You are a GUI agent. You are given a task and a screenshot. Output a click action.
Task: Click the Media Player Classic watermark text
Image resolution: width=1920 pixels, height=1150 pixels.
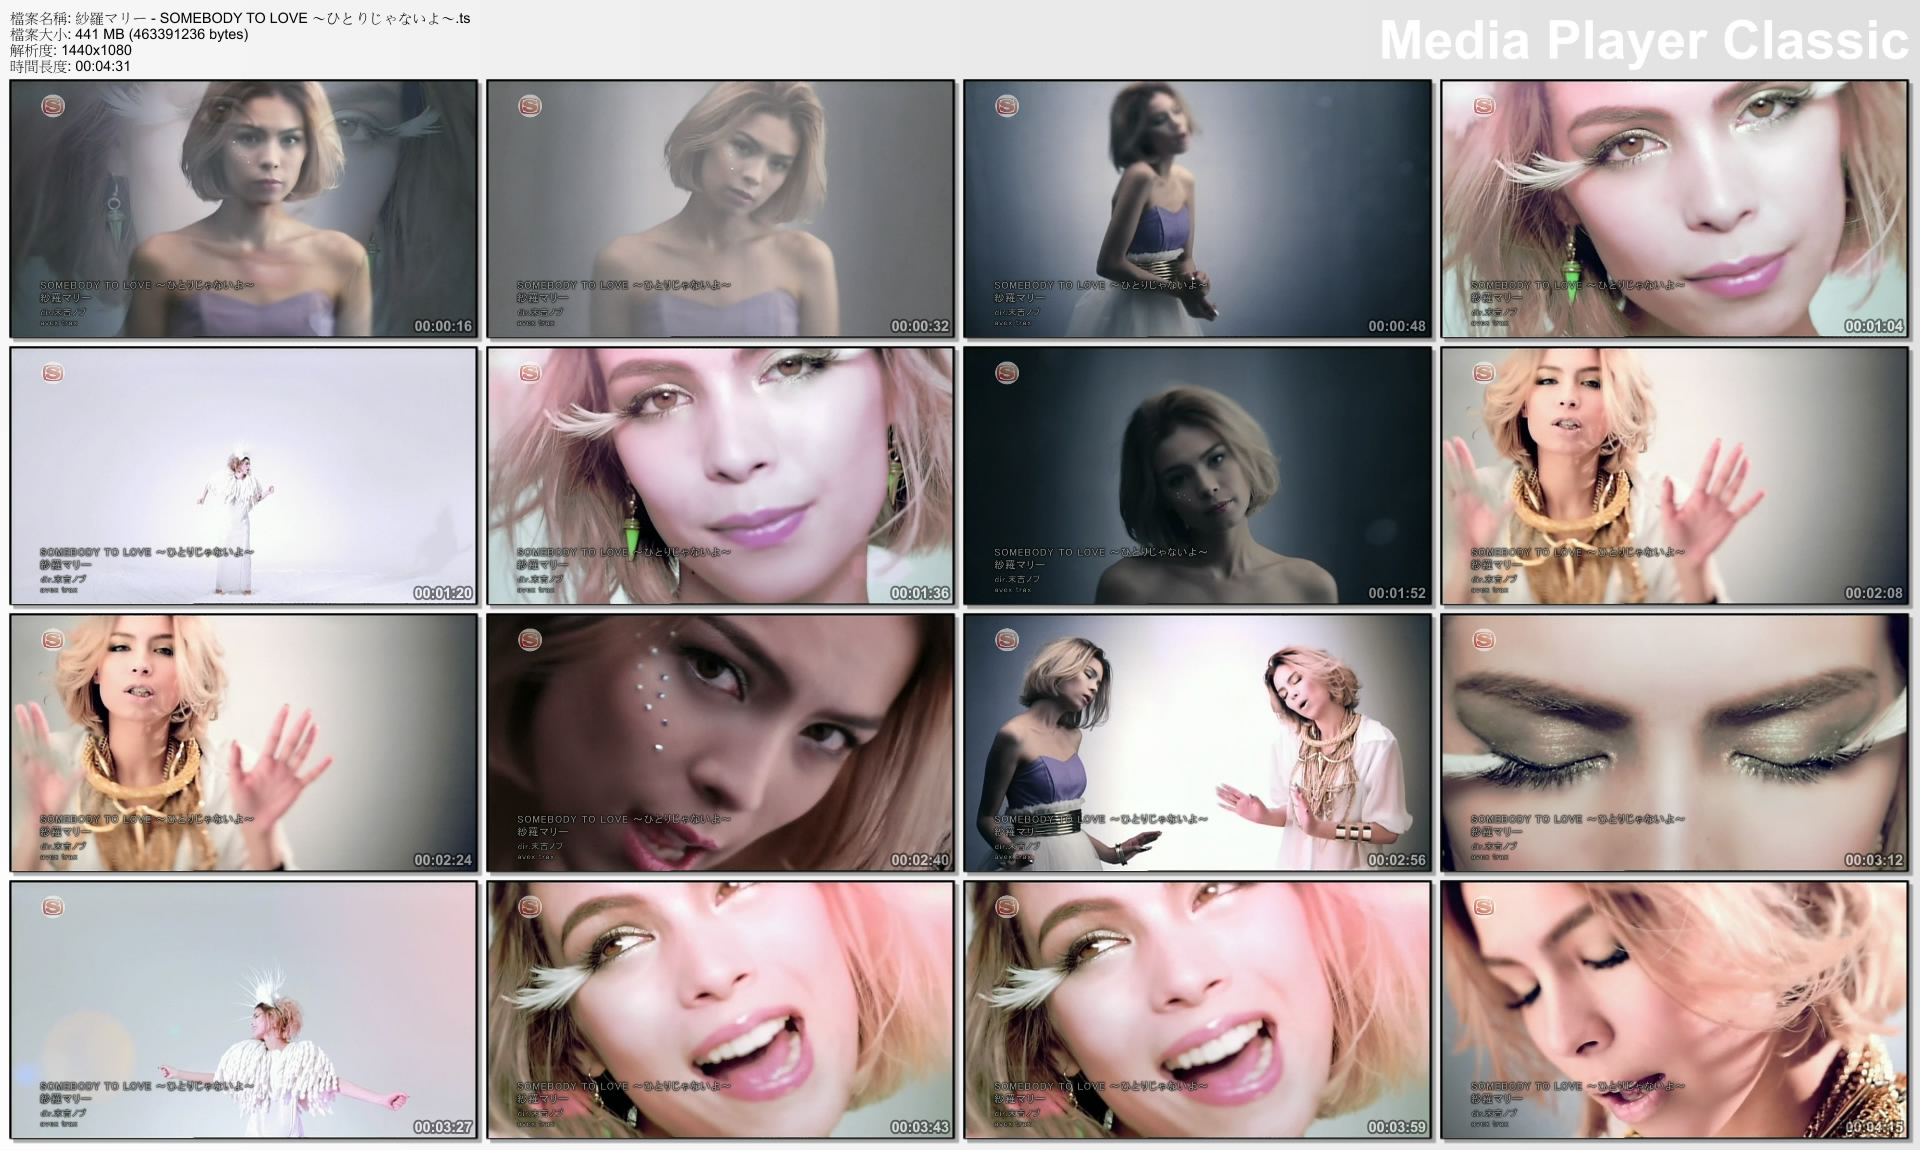[x=1643, y=41]
